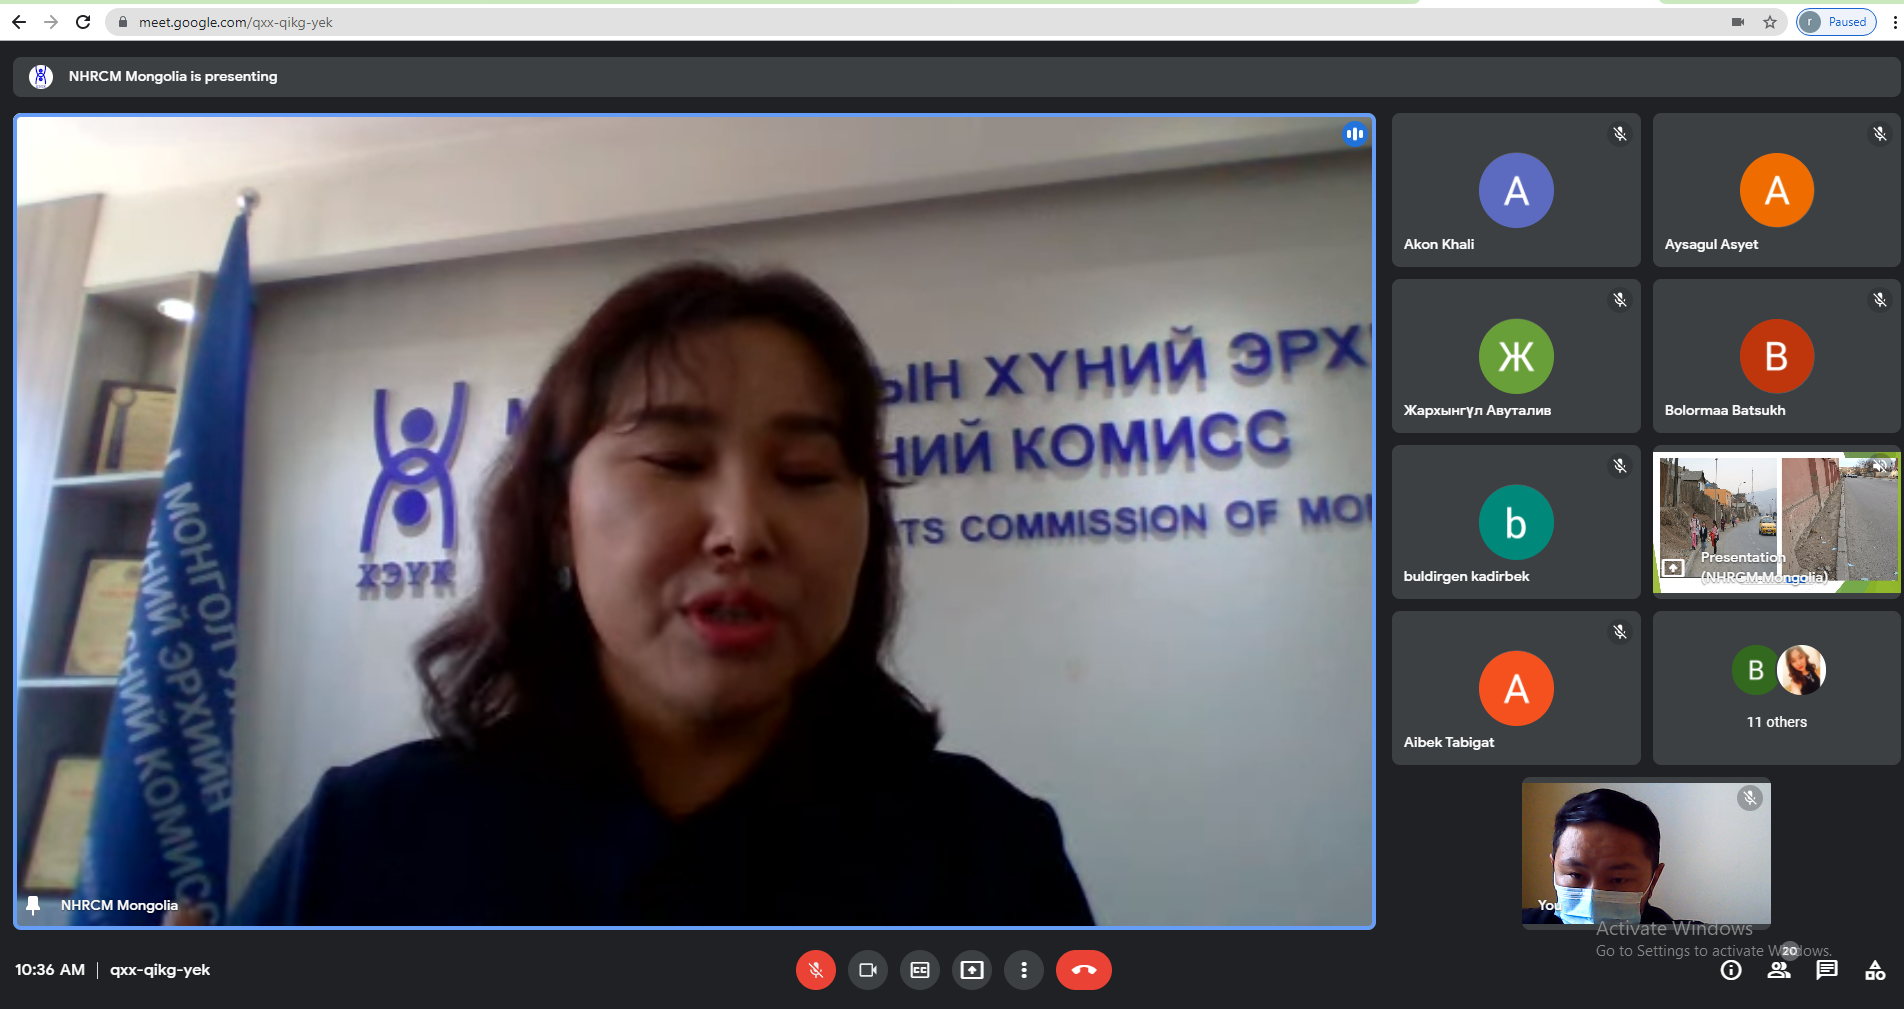Open the 11 others participants tile
1904x1009 pixels.
1776,688
